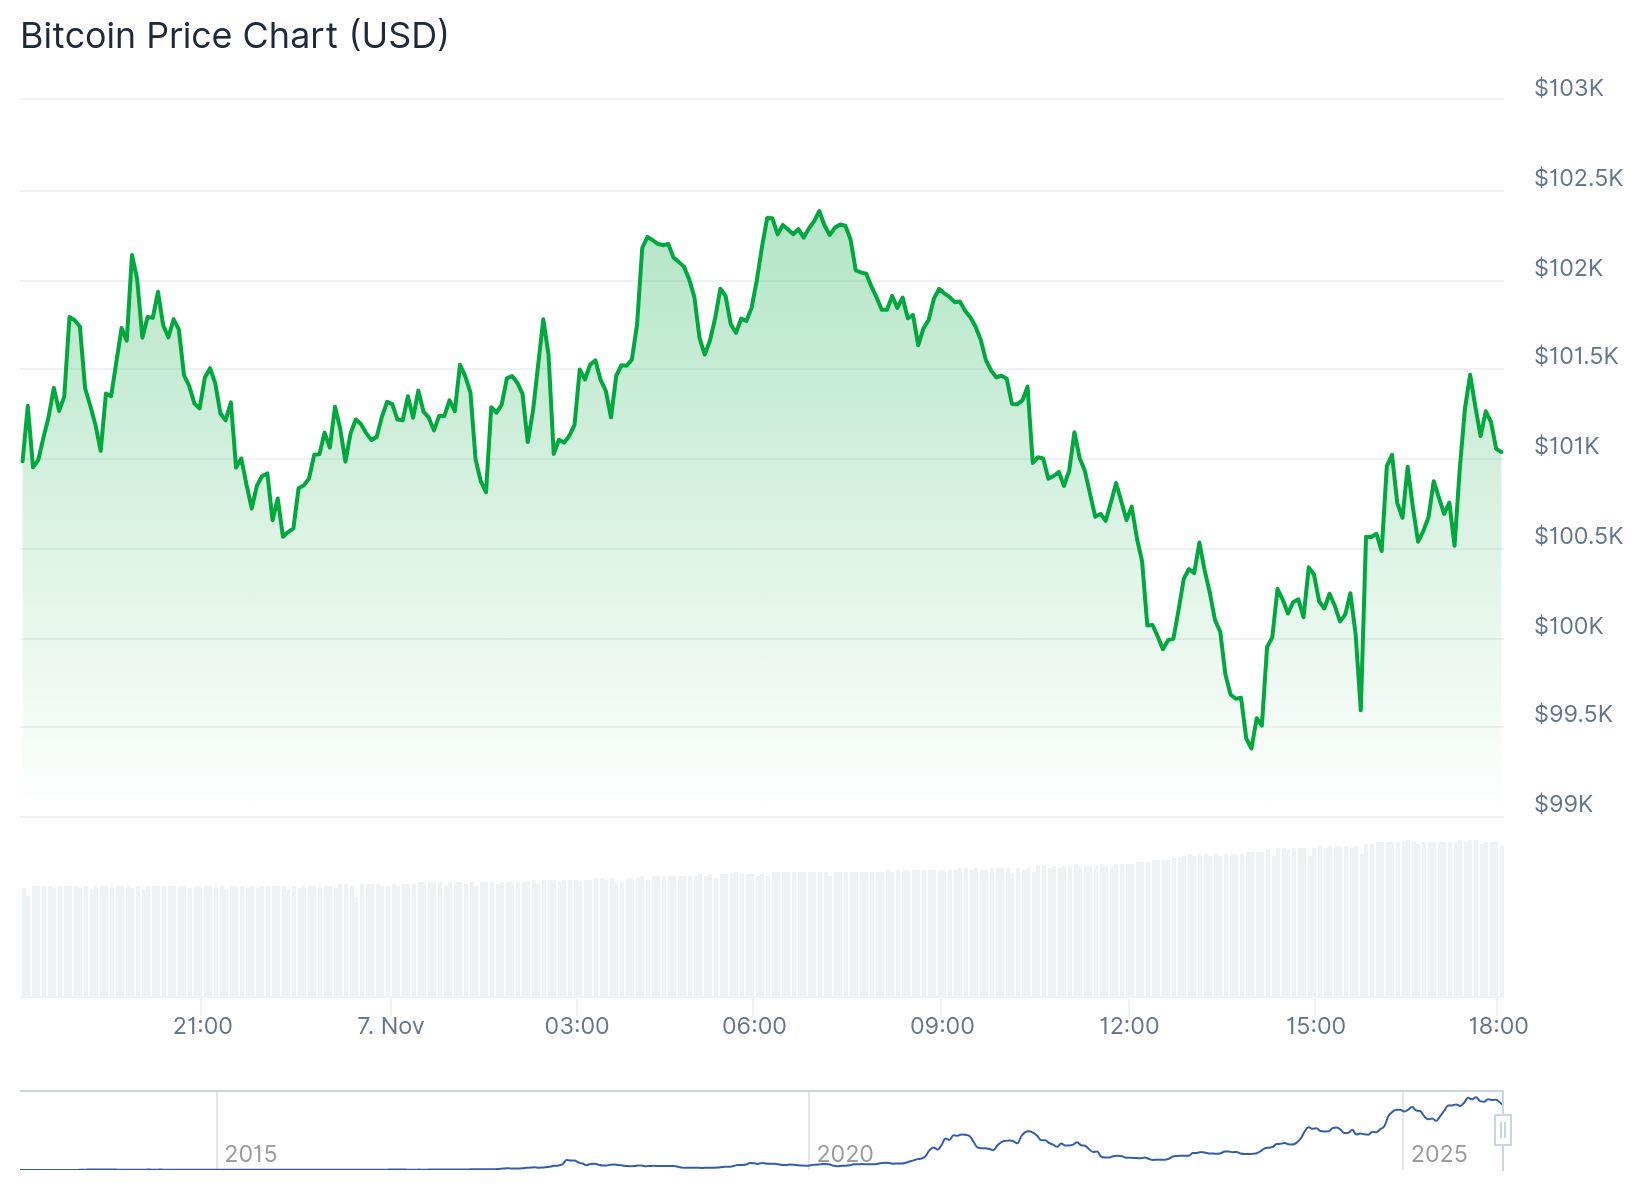Click the Bitcoin Price Chart (USD) title
Screen dimensions: 1644x1200
pos(234,36)
